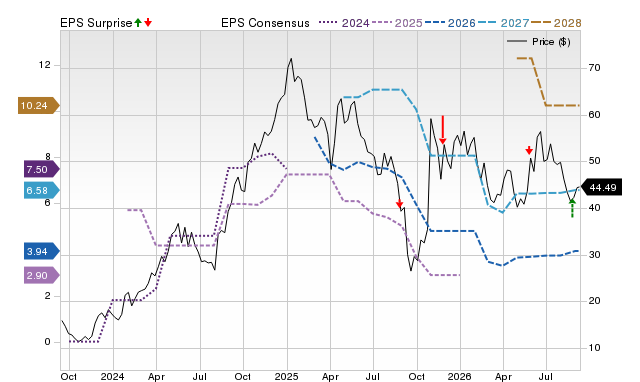Viewport: 640px width, 382px height.
Task: Click the 2024 x-axis label
Action: point(112,376)
